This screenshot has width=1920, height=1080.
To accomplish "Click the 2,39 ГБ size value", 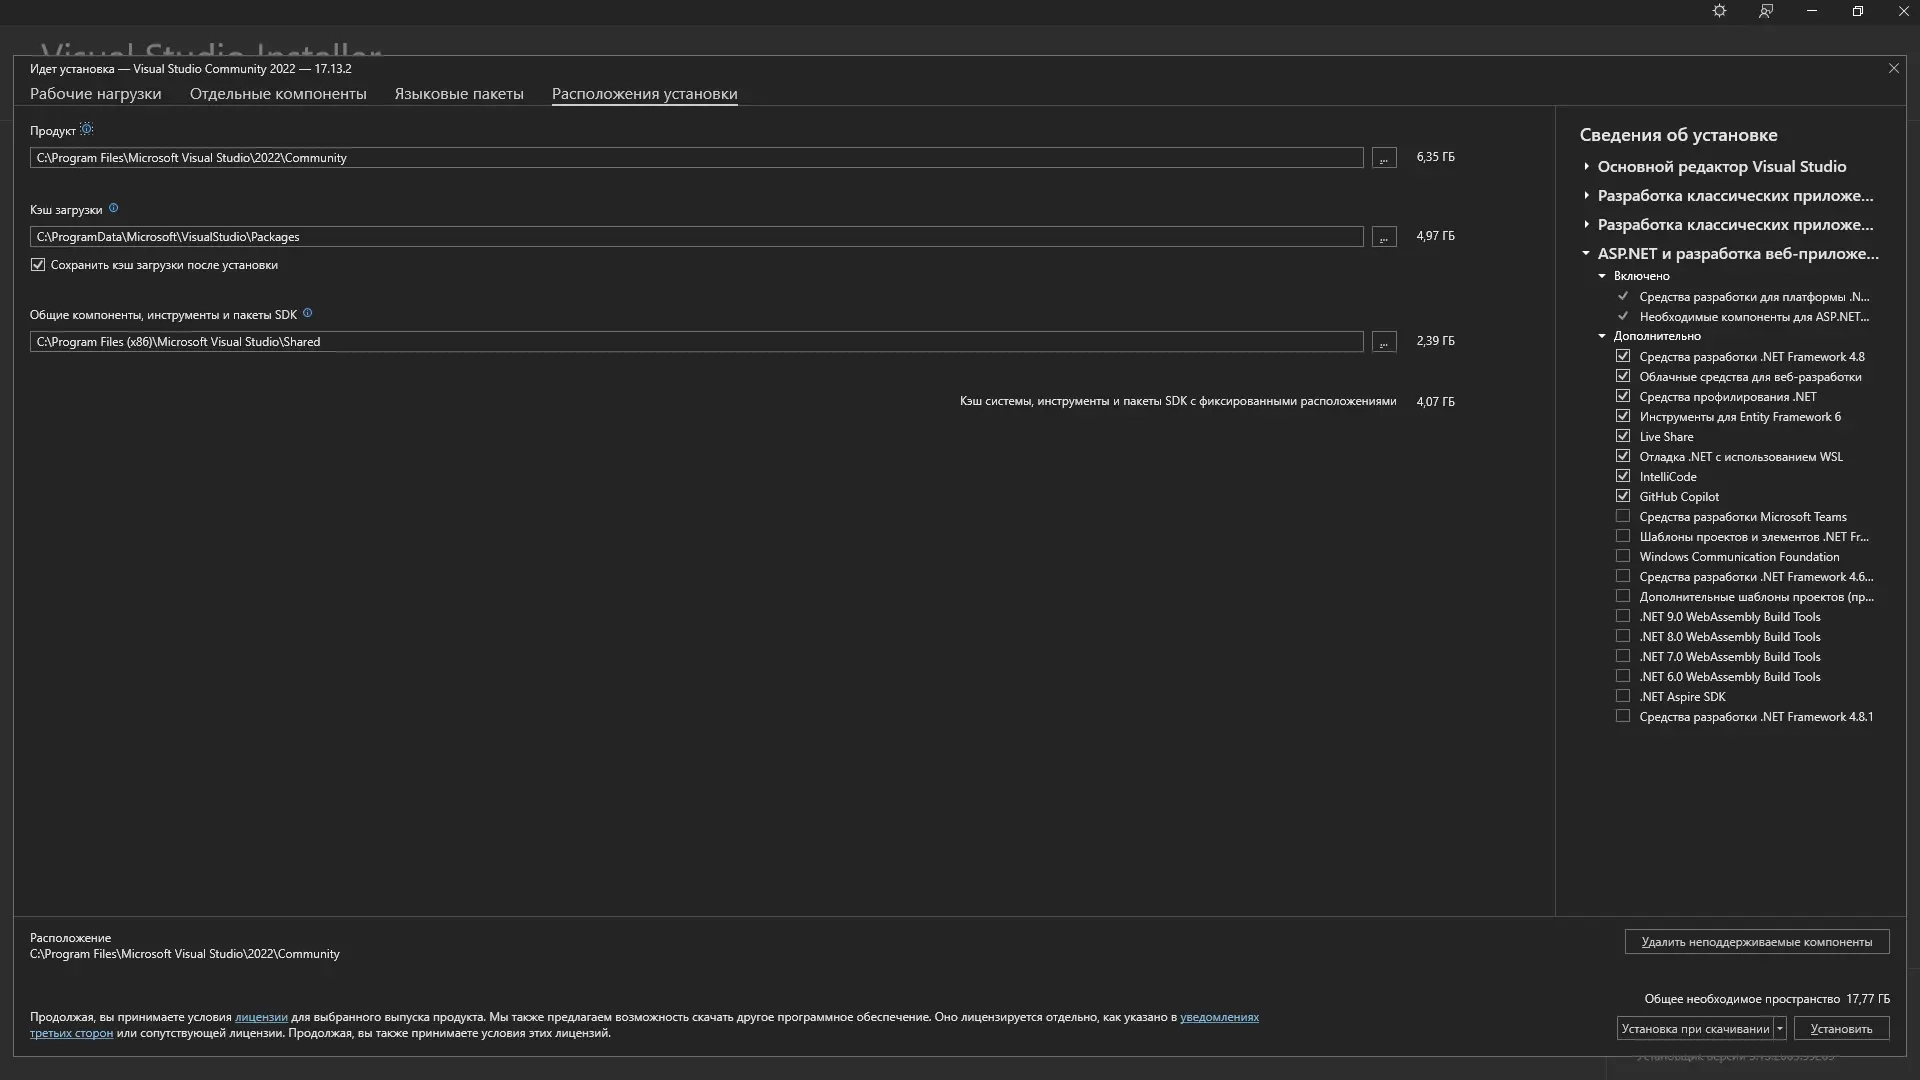I will pyautogui.click(x=1435, y=341).
